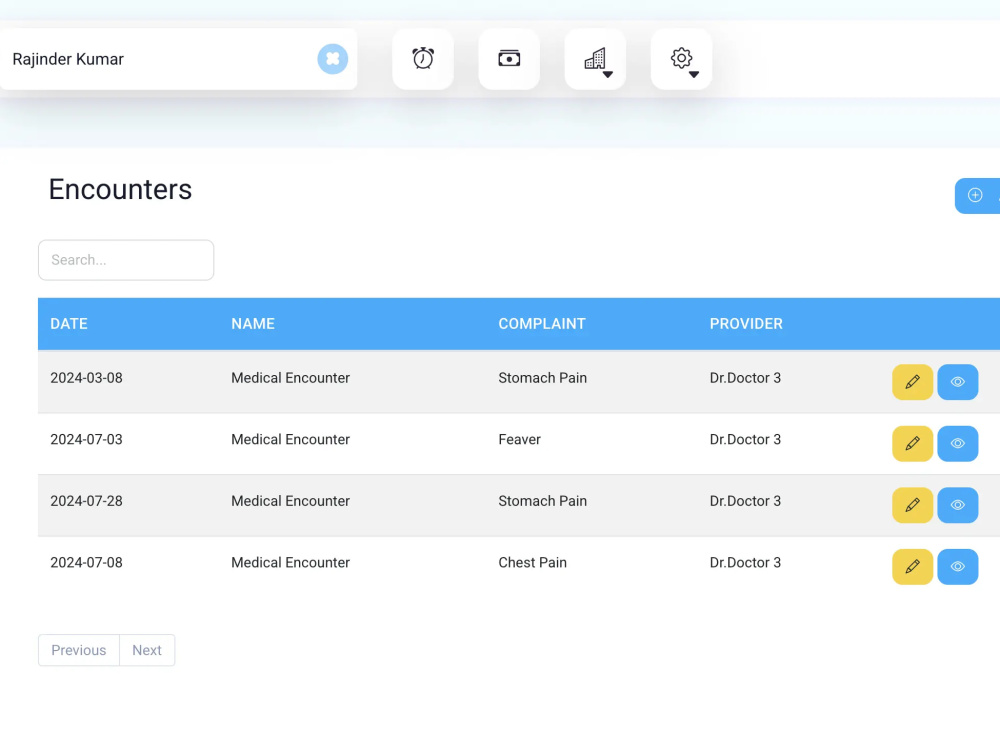Screen dimensions: 1000x750
Task: Clear the Rajinder Kumar patient selection
Action: point(332,59)
